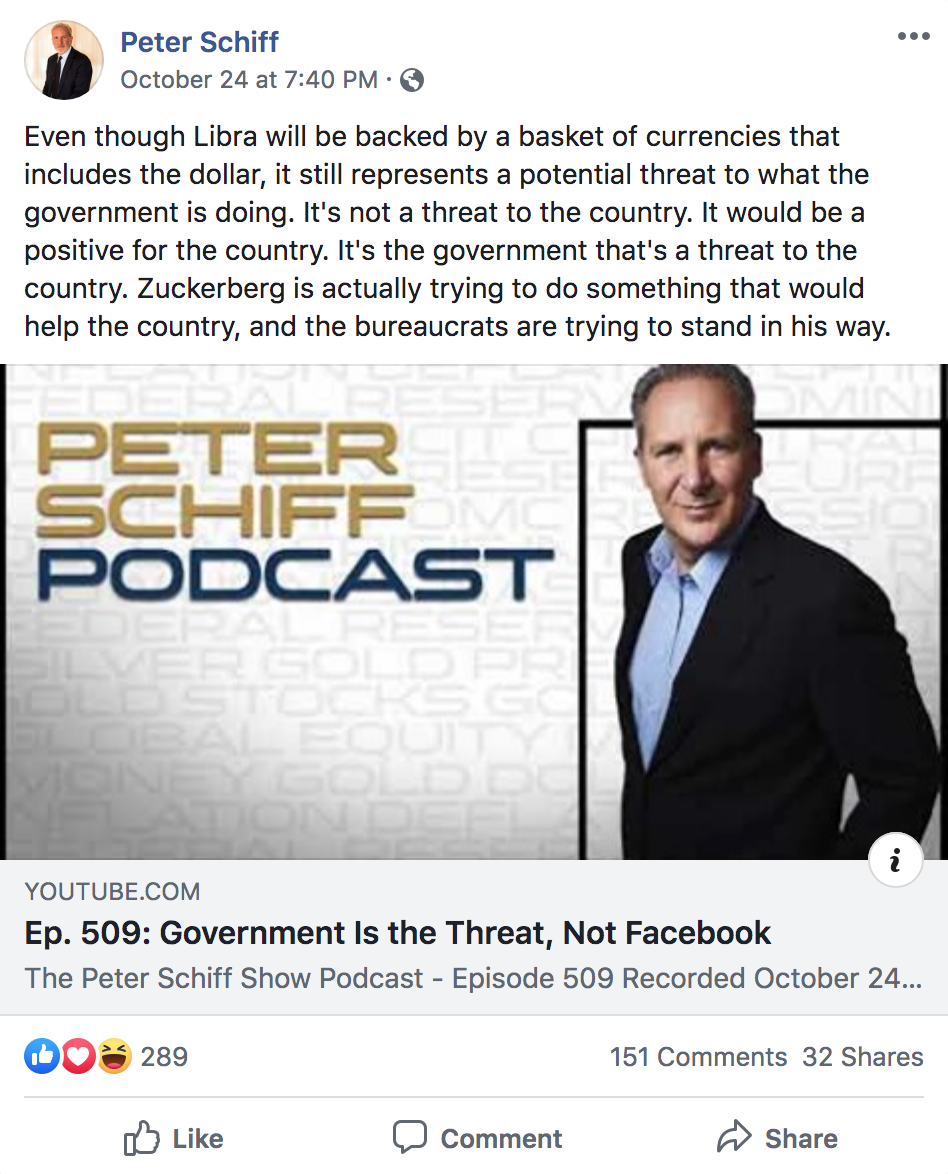Click the speech bubble comment icon
The width and height of the screenshot is (948, 1174).
[x=410, y=1138]
